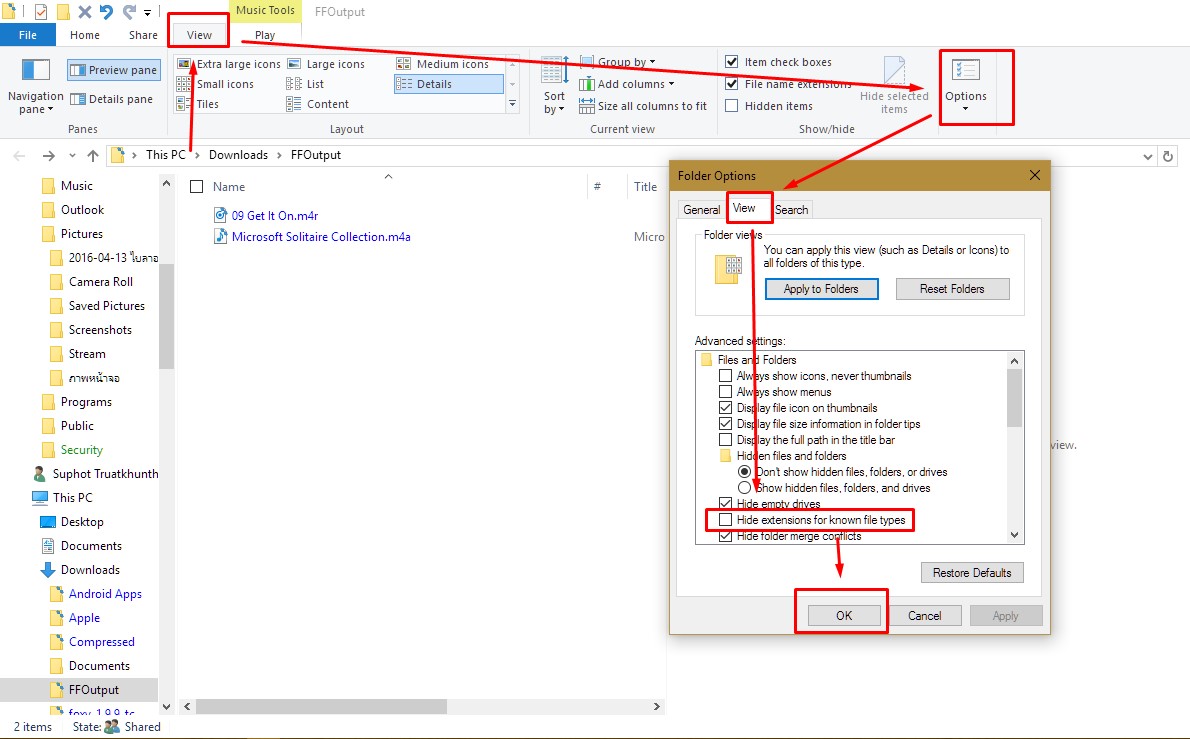The image size is (1190, 739).
Task: Click the Redo icon in quick access toolbar
Action: (130, 11)
